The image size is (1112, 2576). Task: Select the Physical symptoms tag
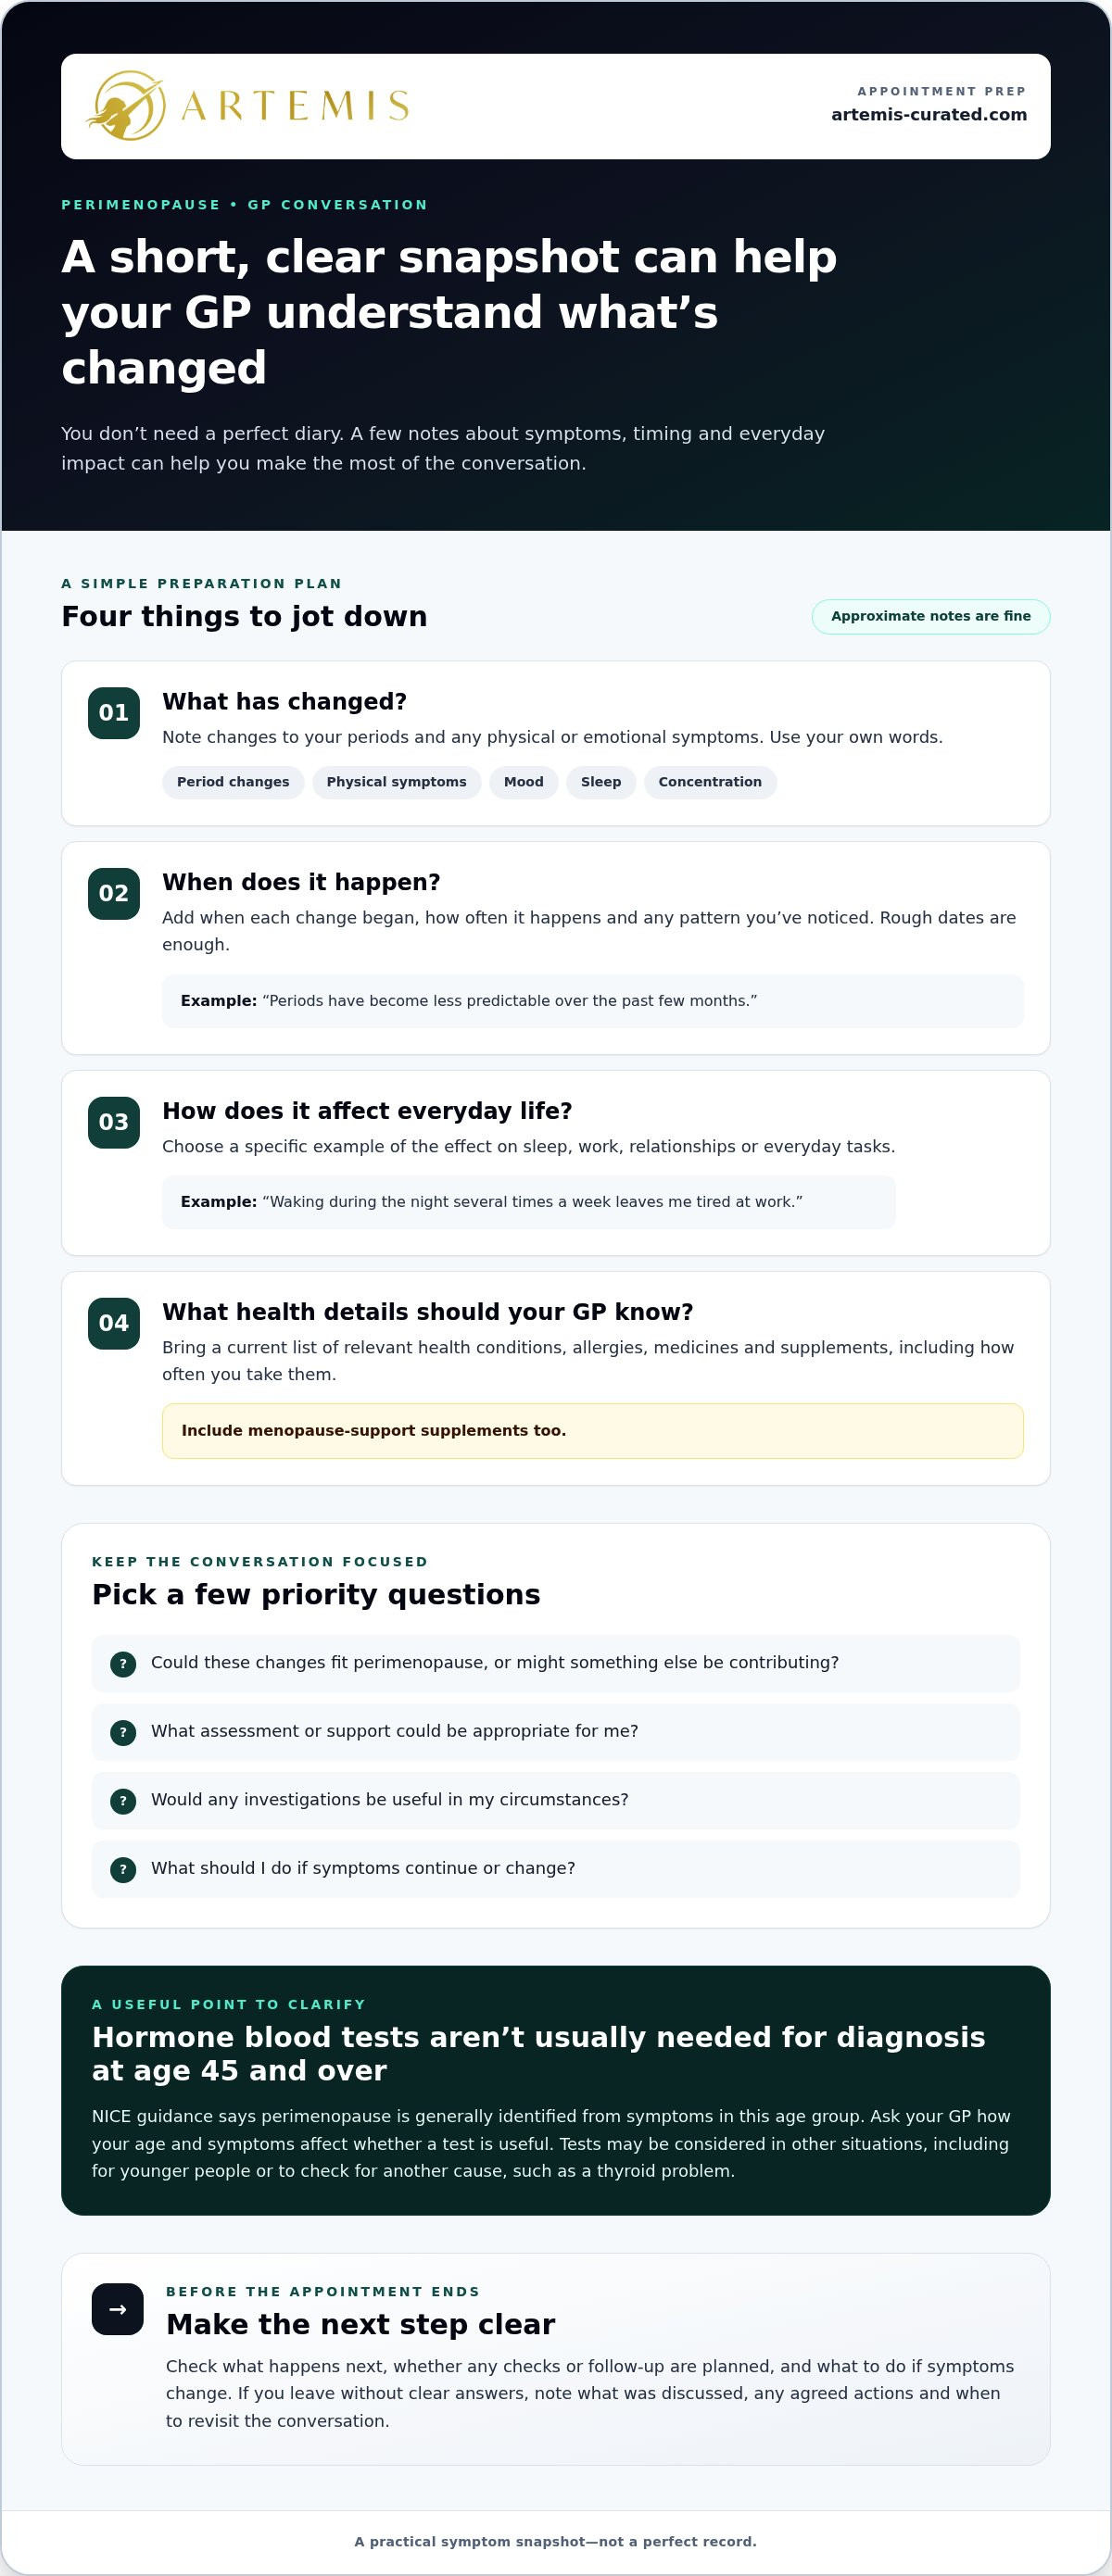tap(396, 783)
